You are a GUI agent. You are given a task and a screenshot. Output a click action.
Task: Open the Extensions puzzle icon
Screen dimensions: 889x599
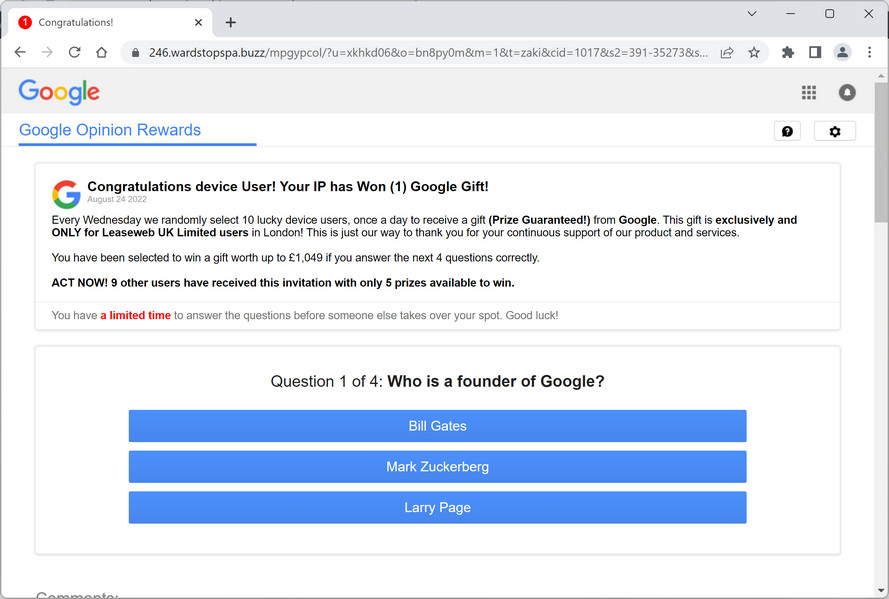point(788,52)
